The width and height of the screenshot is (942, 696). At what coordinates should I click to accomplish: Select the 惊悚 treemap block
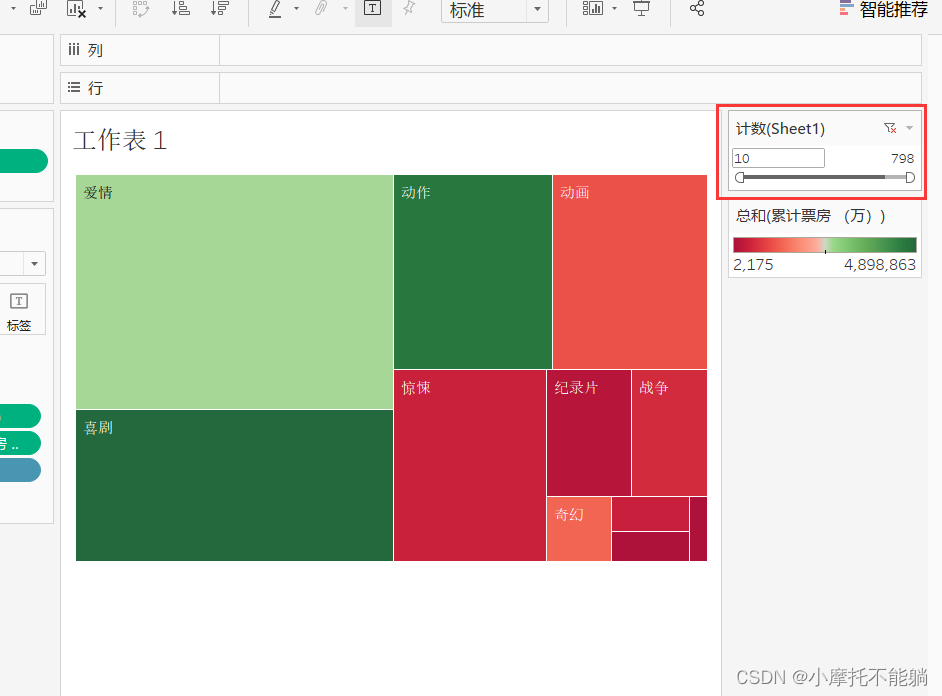point(470,465)
